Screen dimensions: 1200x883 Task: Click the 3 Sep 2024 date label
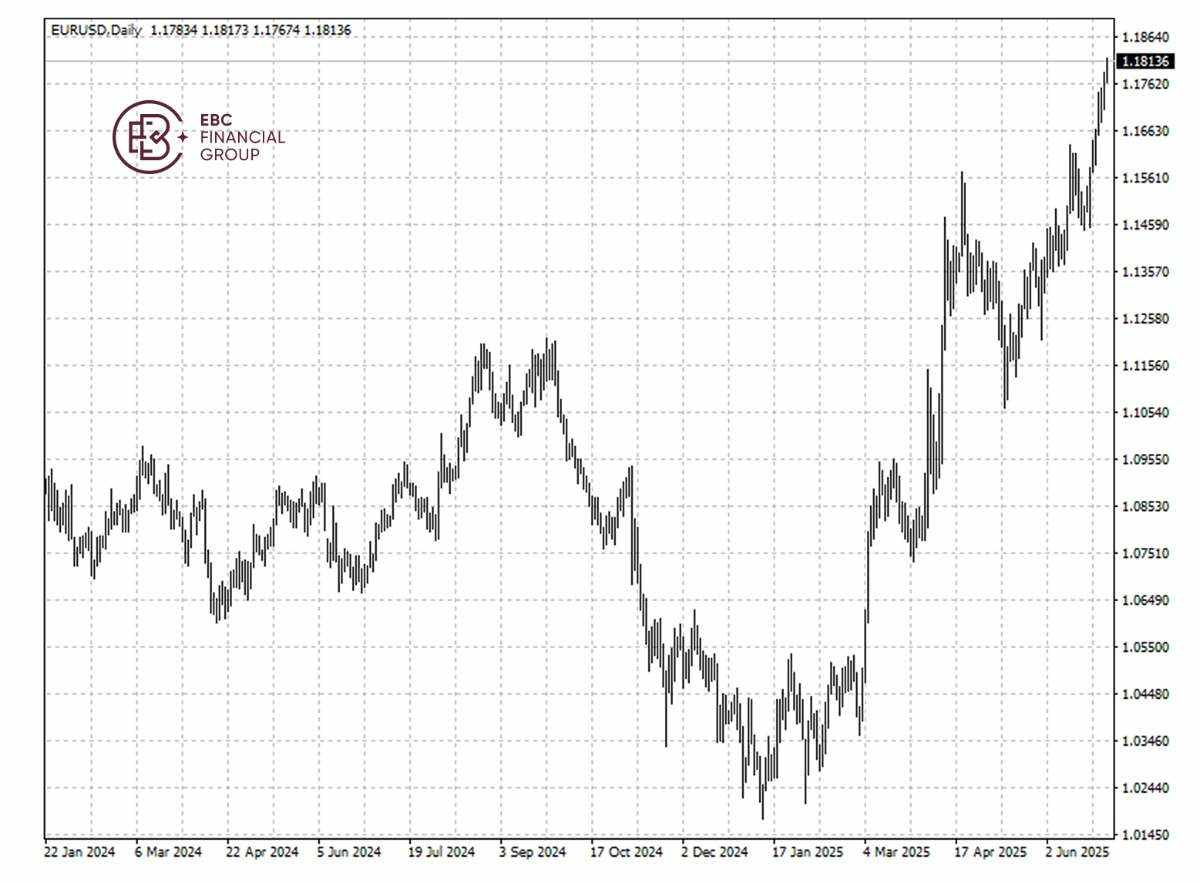pyautogui.click(x=532, y=853)
